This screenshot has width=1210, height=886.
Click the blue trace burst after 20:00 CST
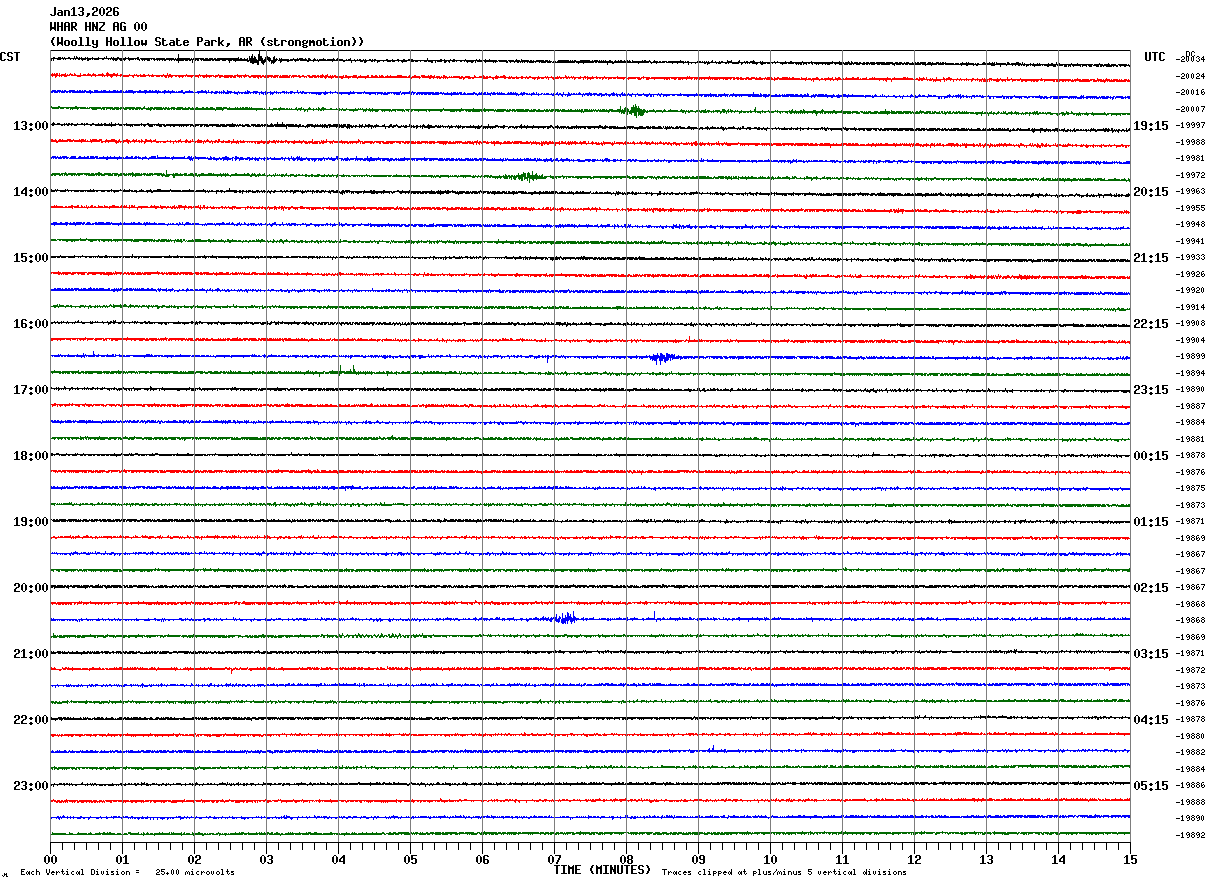(x=565, y=618)
